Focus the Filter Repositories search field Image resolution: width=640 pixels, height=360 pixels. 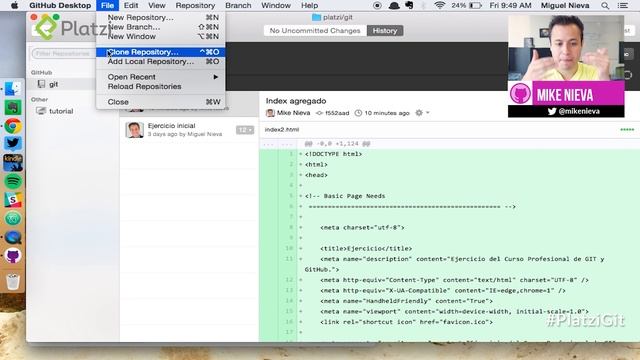(64, 53)
